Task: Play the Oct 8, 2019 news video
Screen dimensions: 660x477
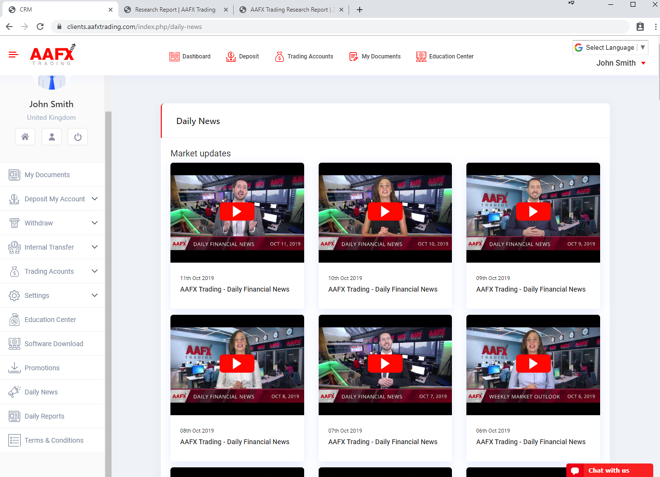Action: pos(237,364)
